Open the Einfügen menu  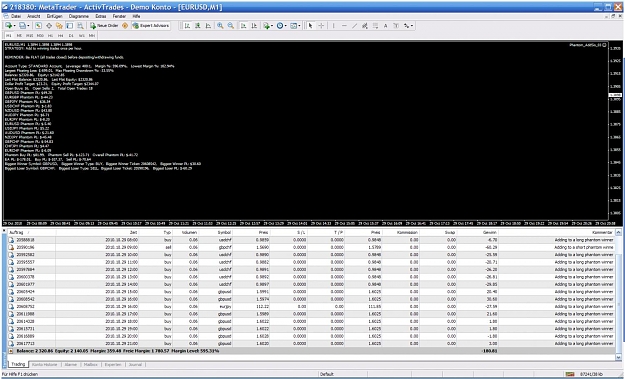click(x=54, y=16)
